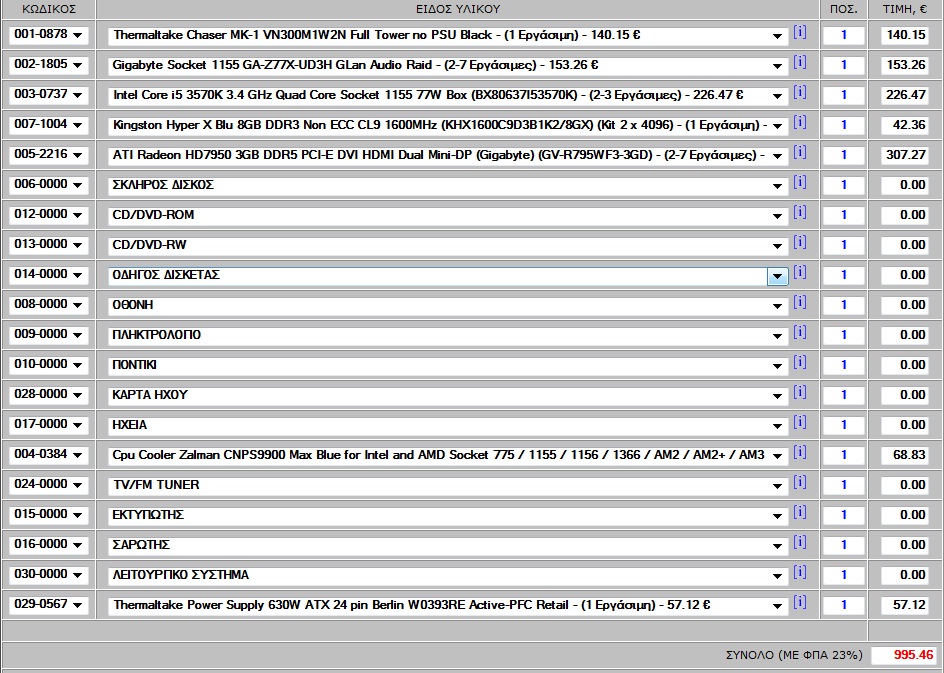This screenshot has height=673, width=944.
Task: Click the 226.47 price field
Action: pyautogui.click(x=904, y=95)
